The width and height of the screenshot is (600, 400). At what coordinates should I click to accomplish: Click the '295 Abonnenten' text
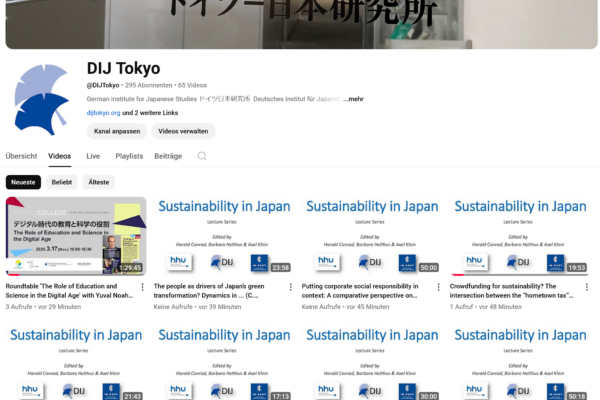[148, 85]
